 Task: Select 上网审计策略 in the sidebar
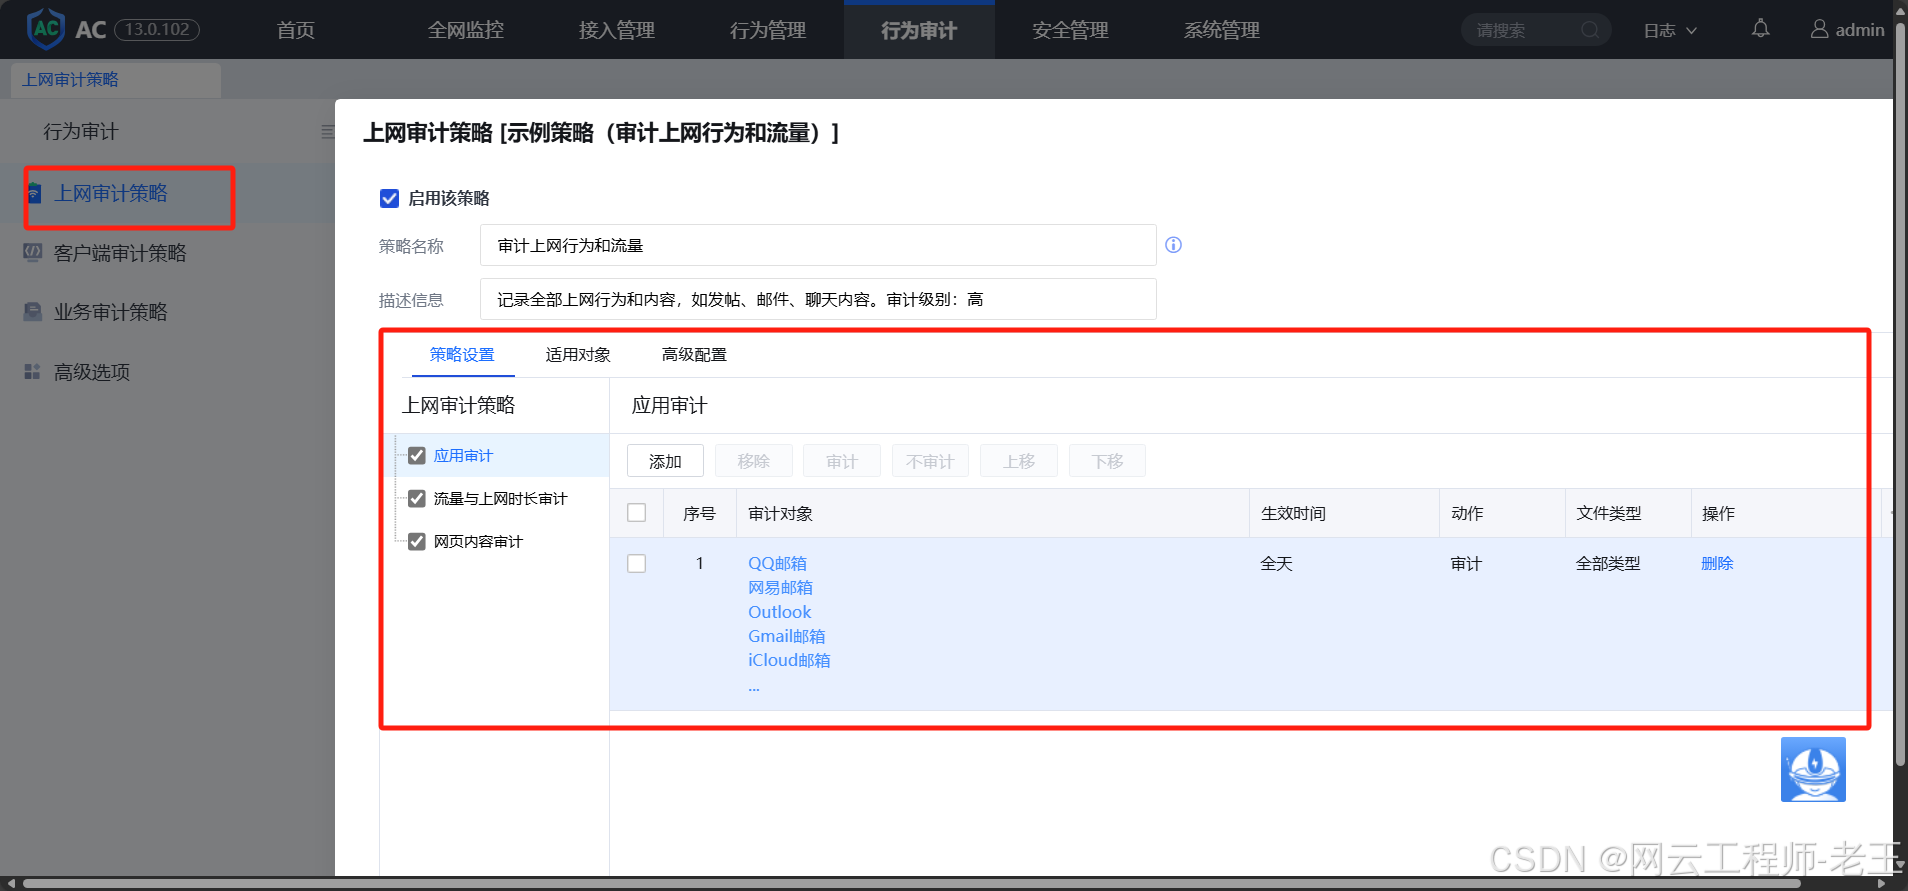pos(110,193)
